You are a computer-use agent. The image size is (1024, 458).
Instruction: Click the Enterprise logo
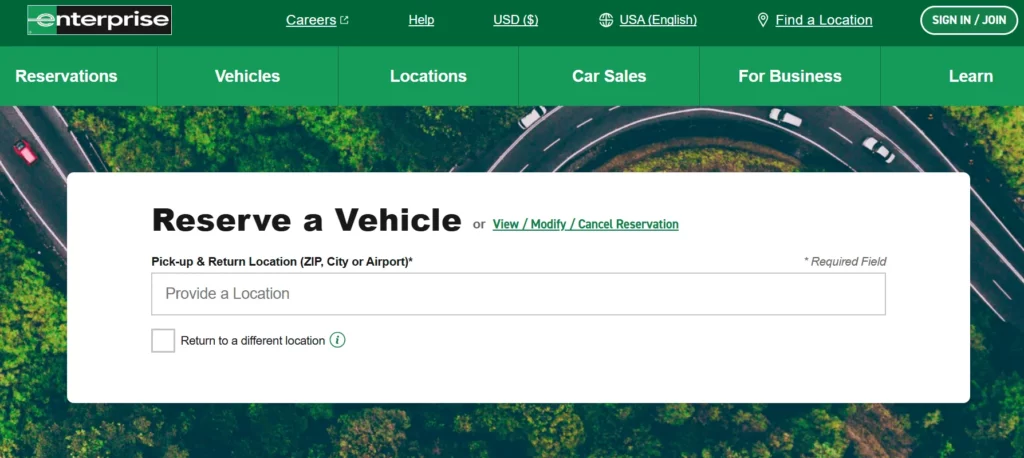[99, 20]
